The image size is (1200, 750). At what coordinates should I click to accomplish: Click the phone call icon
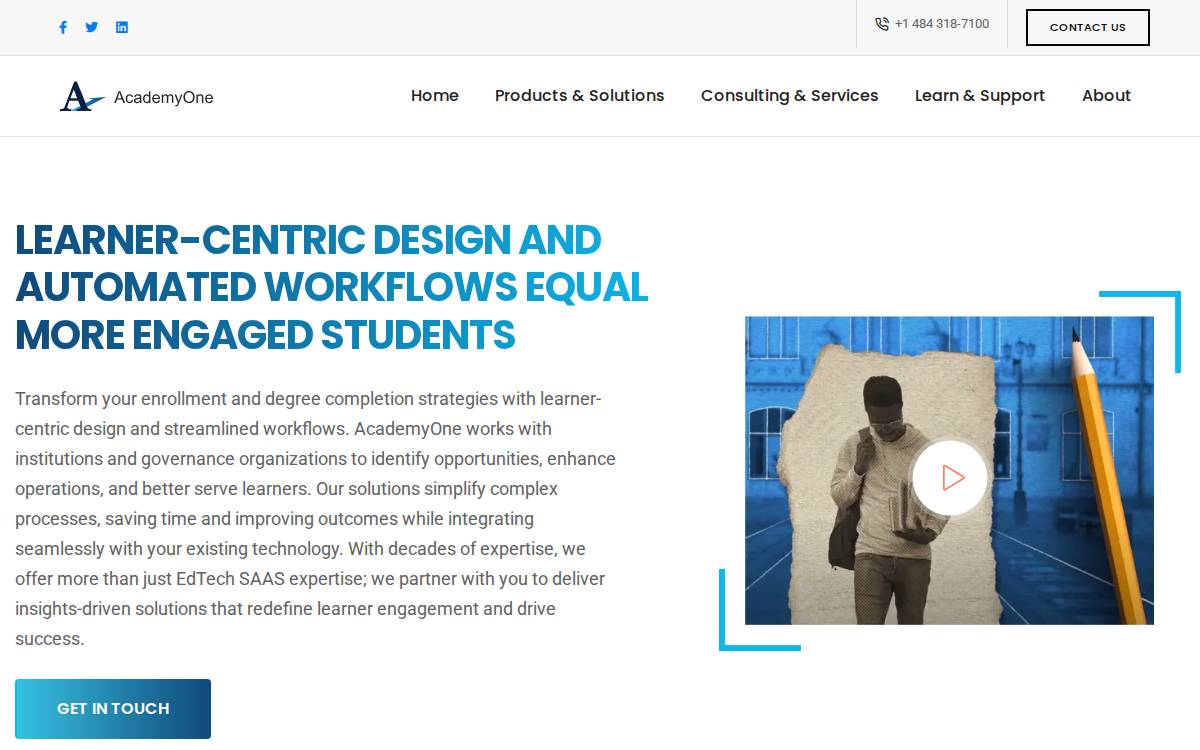(x=882, y=24)
